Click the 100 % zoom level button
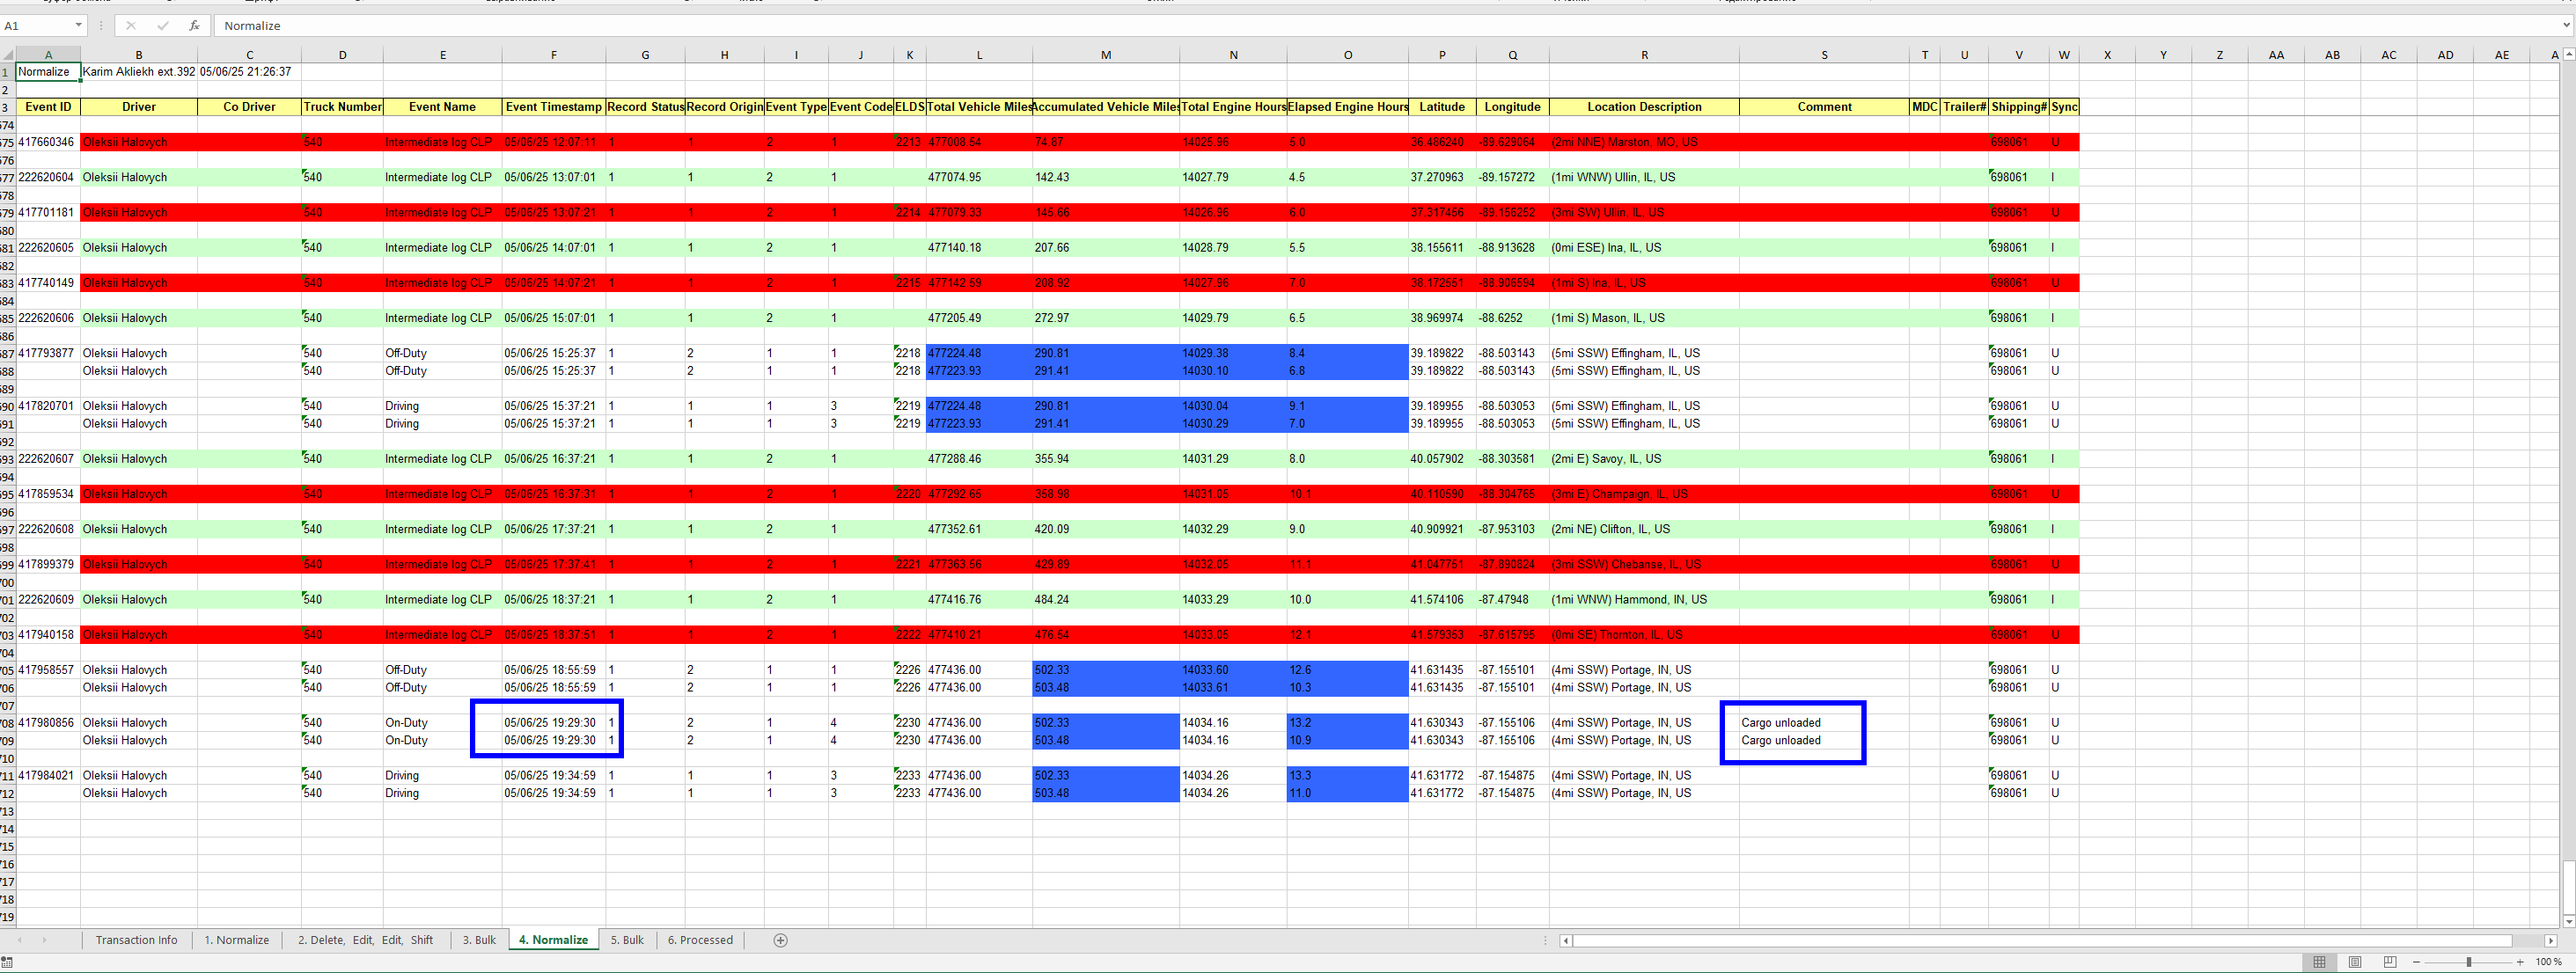 click(2548, 962)
